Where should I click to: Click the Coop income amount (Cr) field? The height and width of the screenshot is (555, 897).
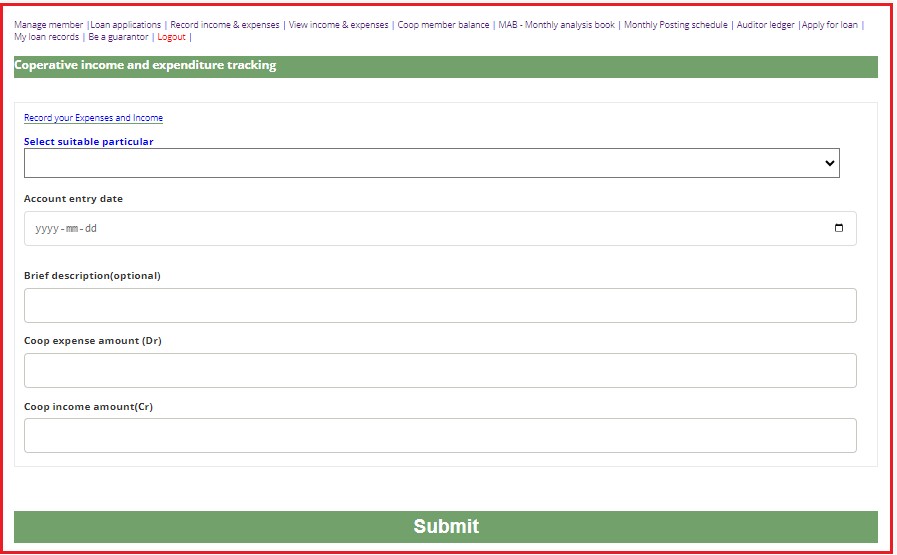[440, 435]
